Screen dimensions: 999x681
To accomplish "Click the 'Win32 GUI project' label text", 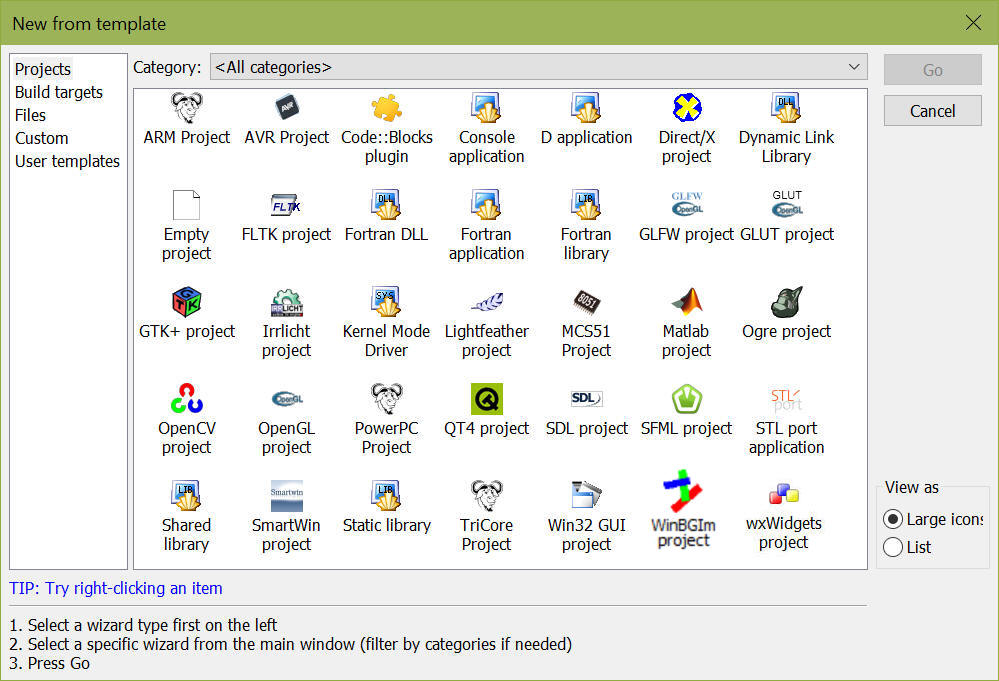I will tap(586, 534).
